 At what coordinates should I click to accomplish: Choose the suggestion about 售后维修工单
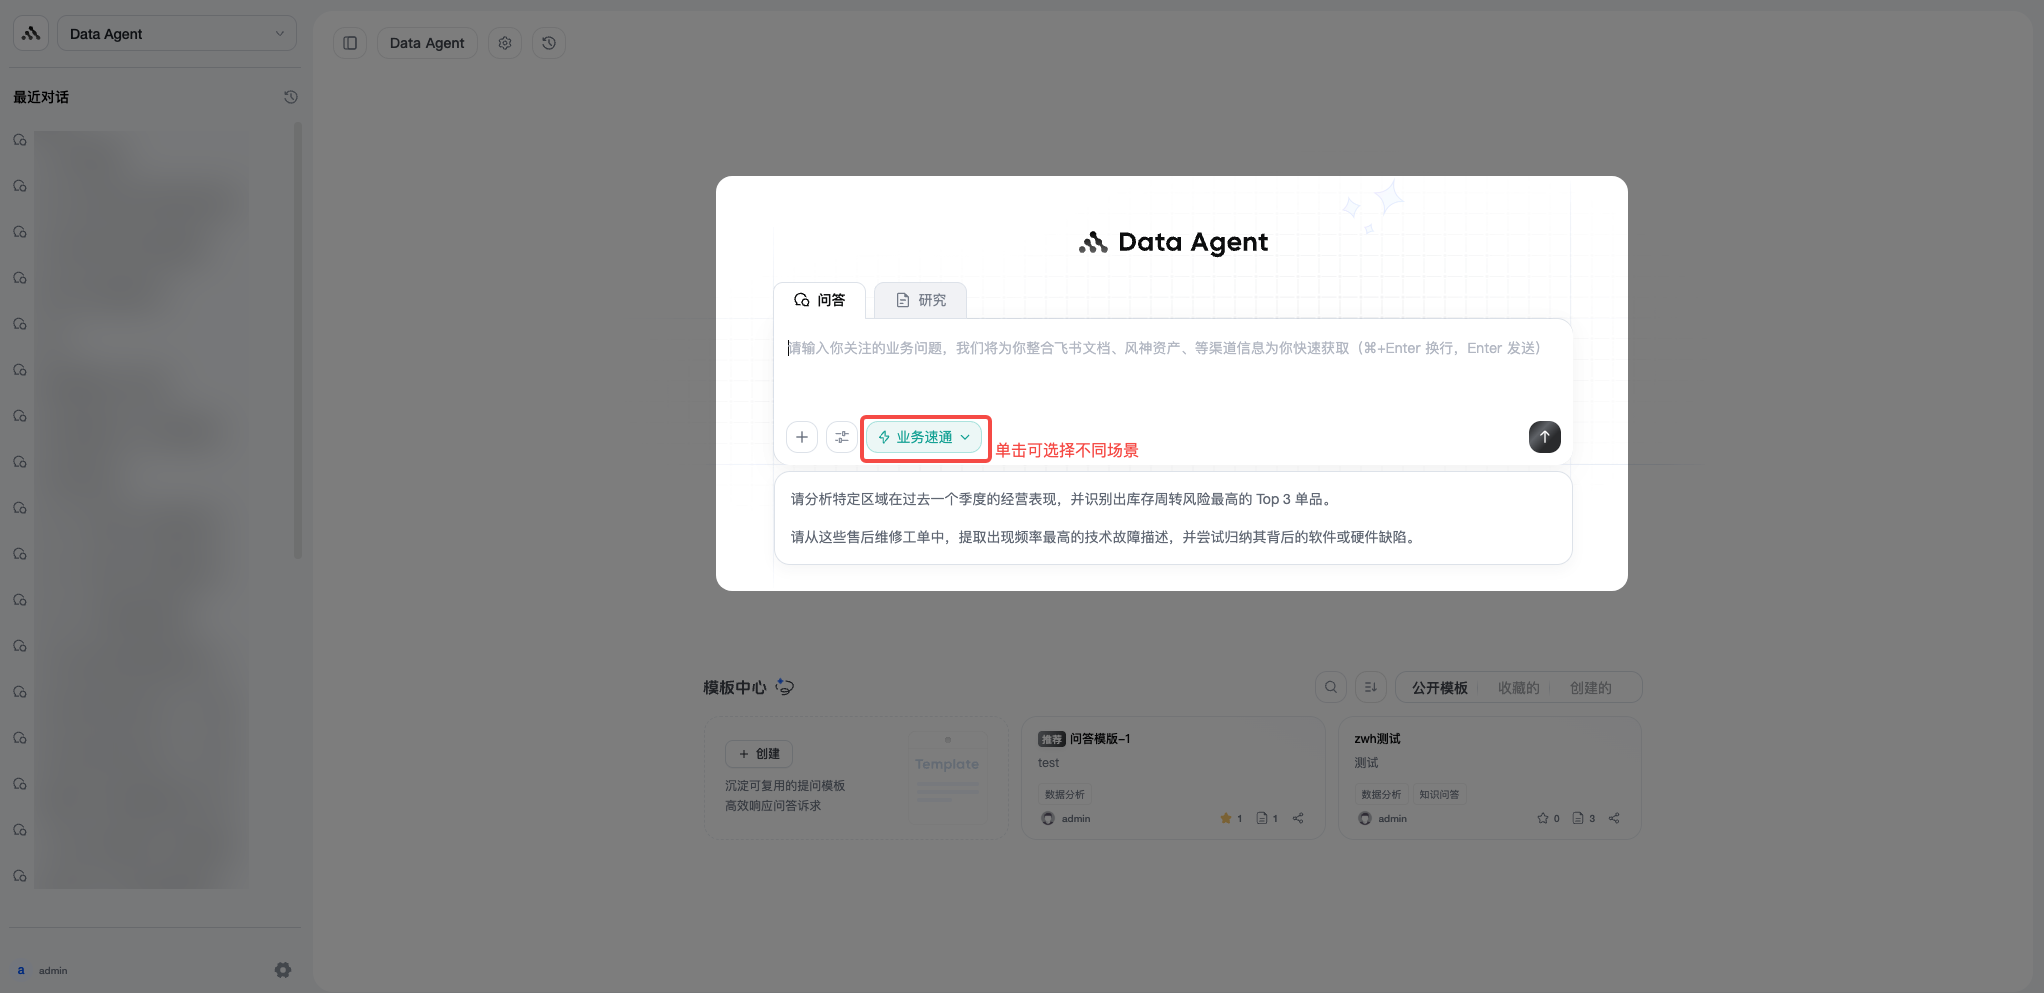(x=1105, y=537)
